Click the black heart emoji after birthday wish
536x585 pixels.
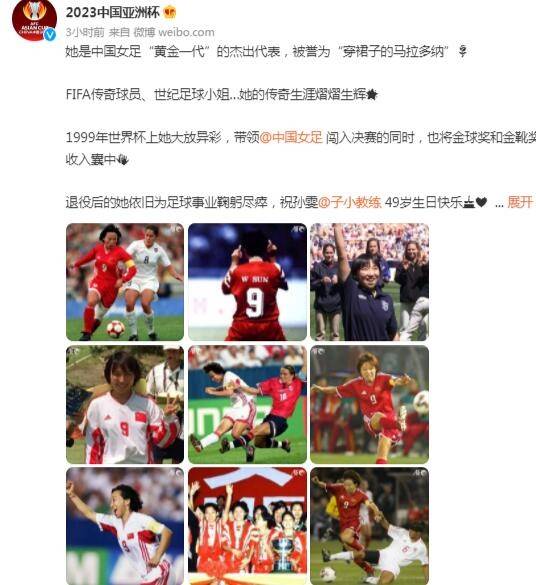point(482,202)
